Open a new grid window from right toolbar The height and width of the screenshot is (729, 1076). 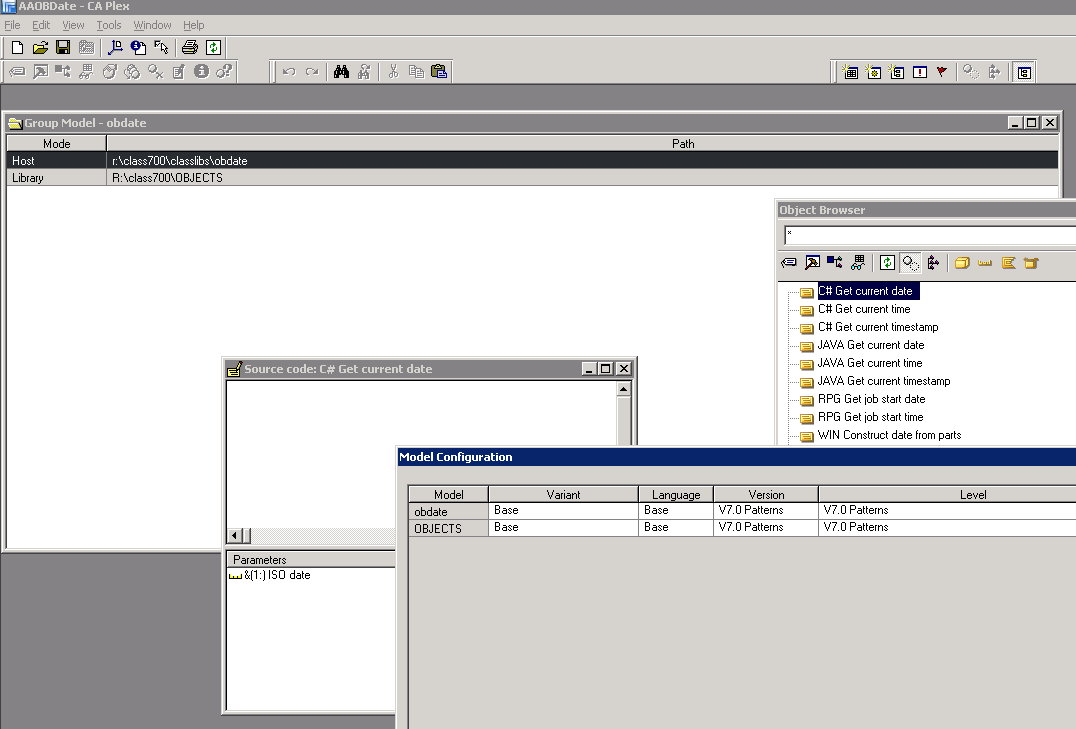[850, 72]
